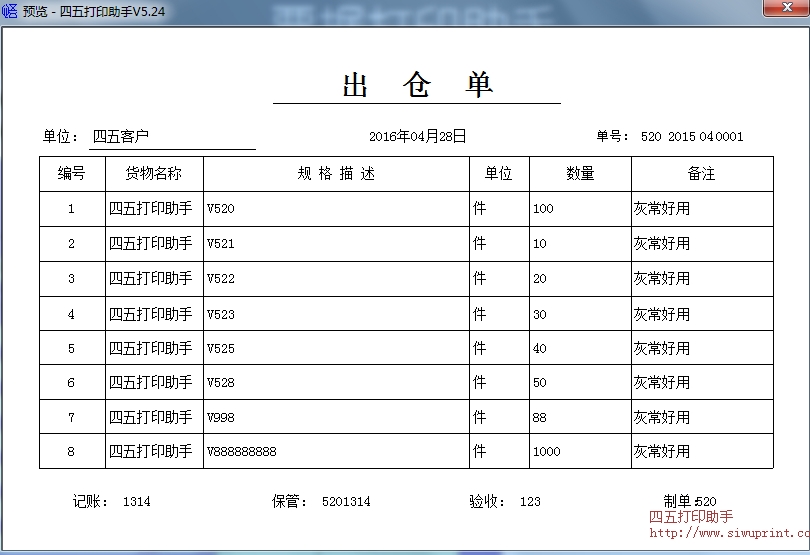Close the preview window
Viewport: 810px width, 555px height.
(x=787, y=8)
